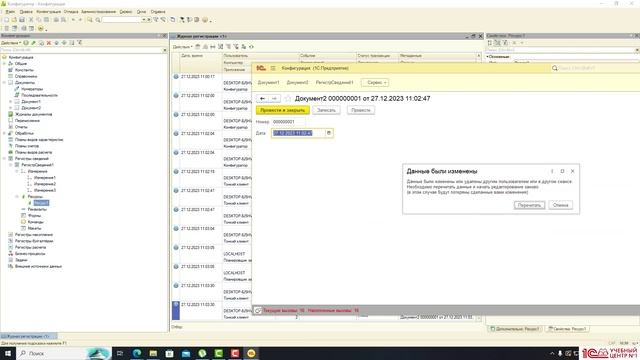640x360 pixels.
Task: Click the Move down arrow in the Configuration panel toolbar
Action: coord(64,43)
